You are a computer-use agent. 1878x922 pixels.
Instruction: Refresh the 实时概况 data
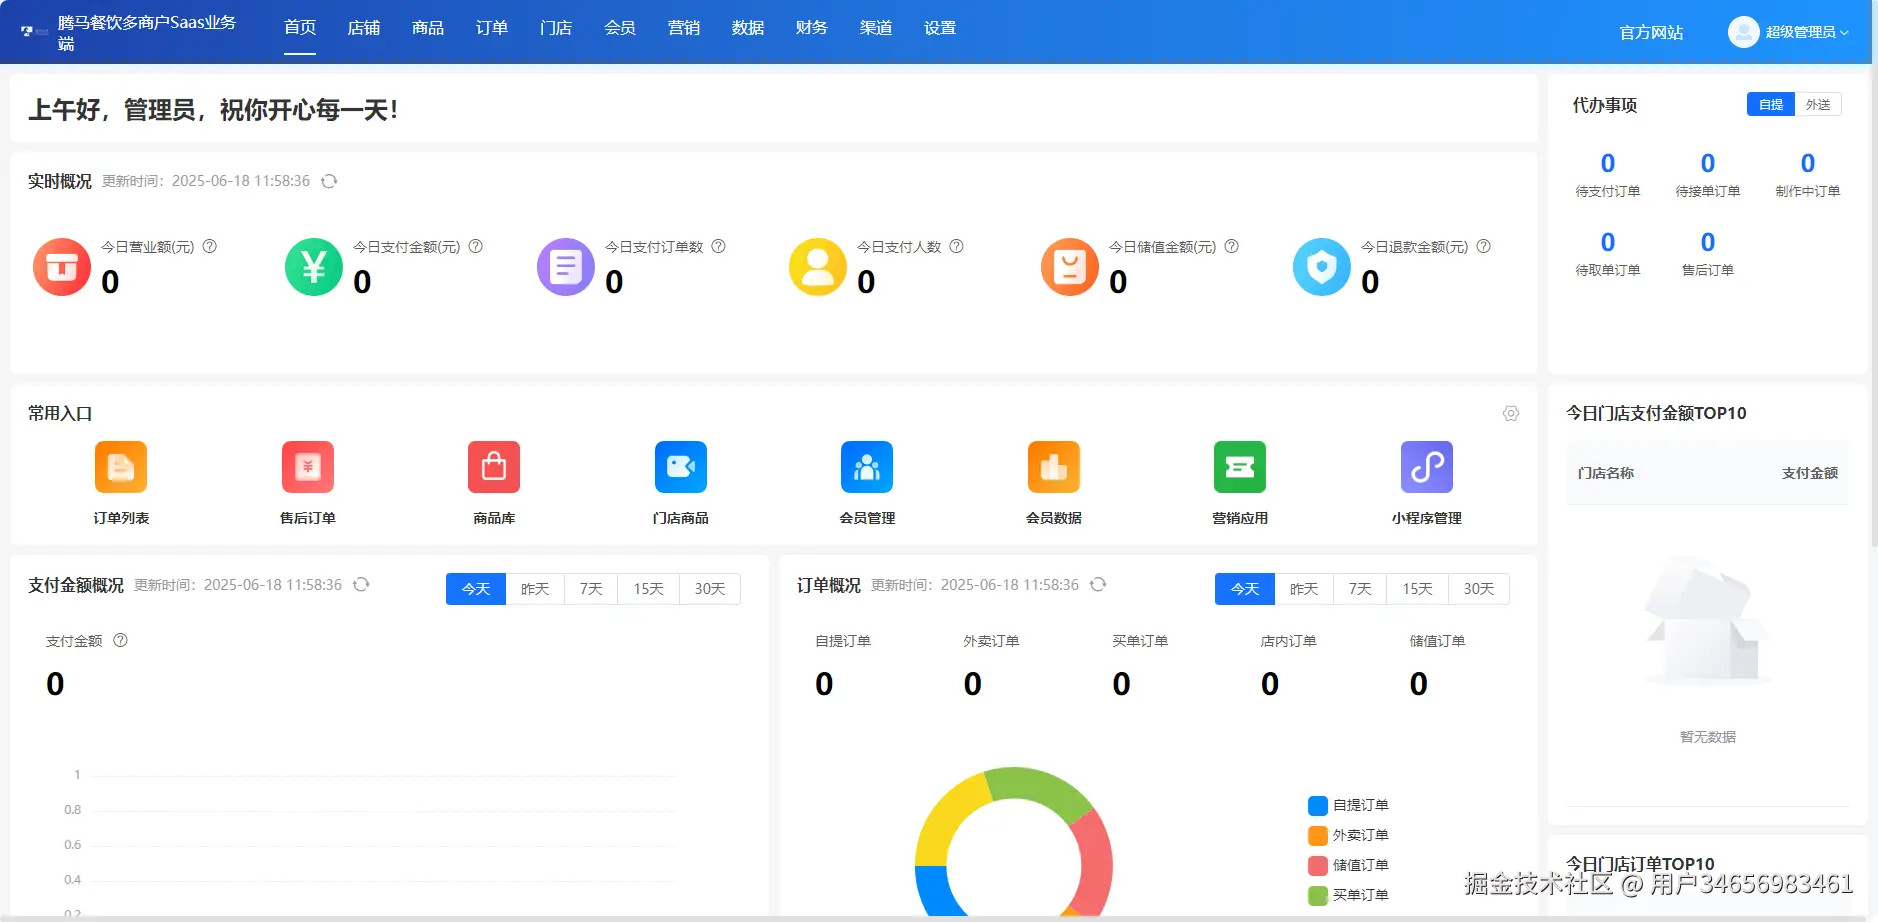[329, 181]
